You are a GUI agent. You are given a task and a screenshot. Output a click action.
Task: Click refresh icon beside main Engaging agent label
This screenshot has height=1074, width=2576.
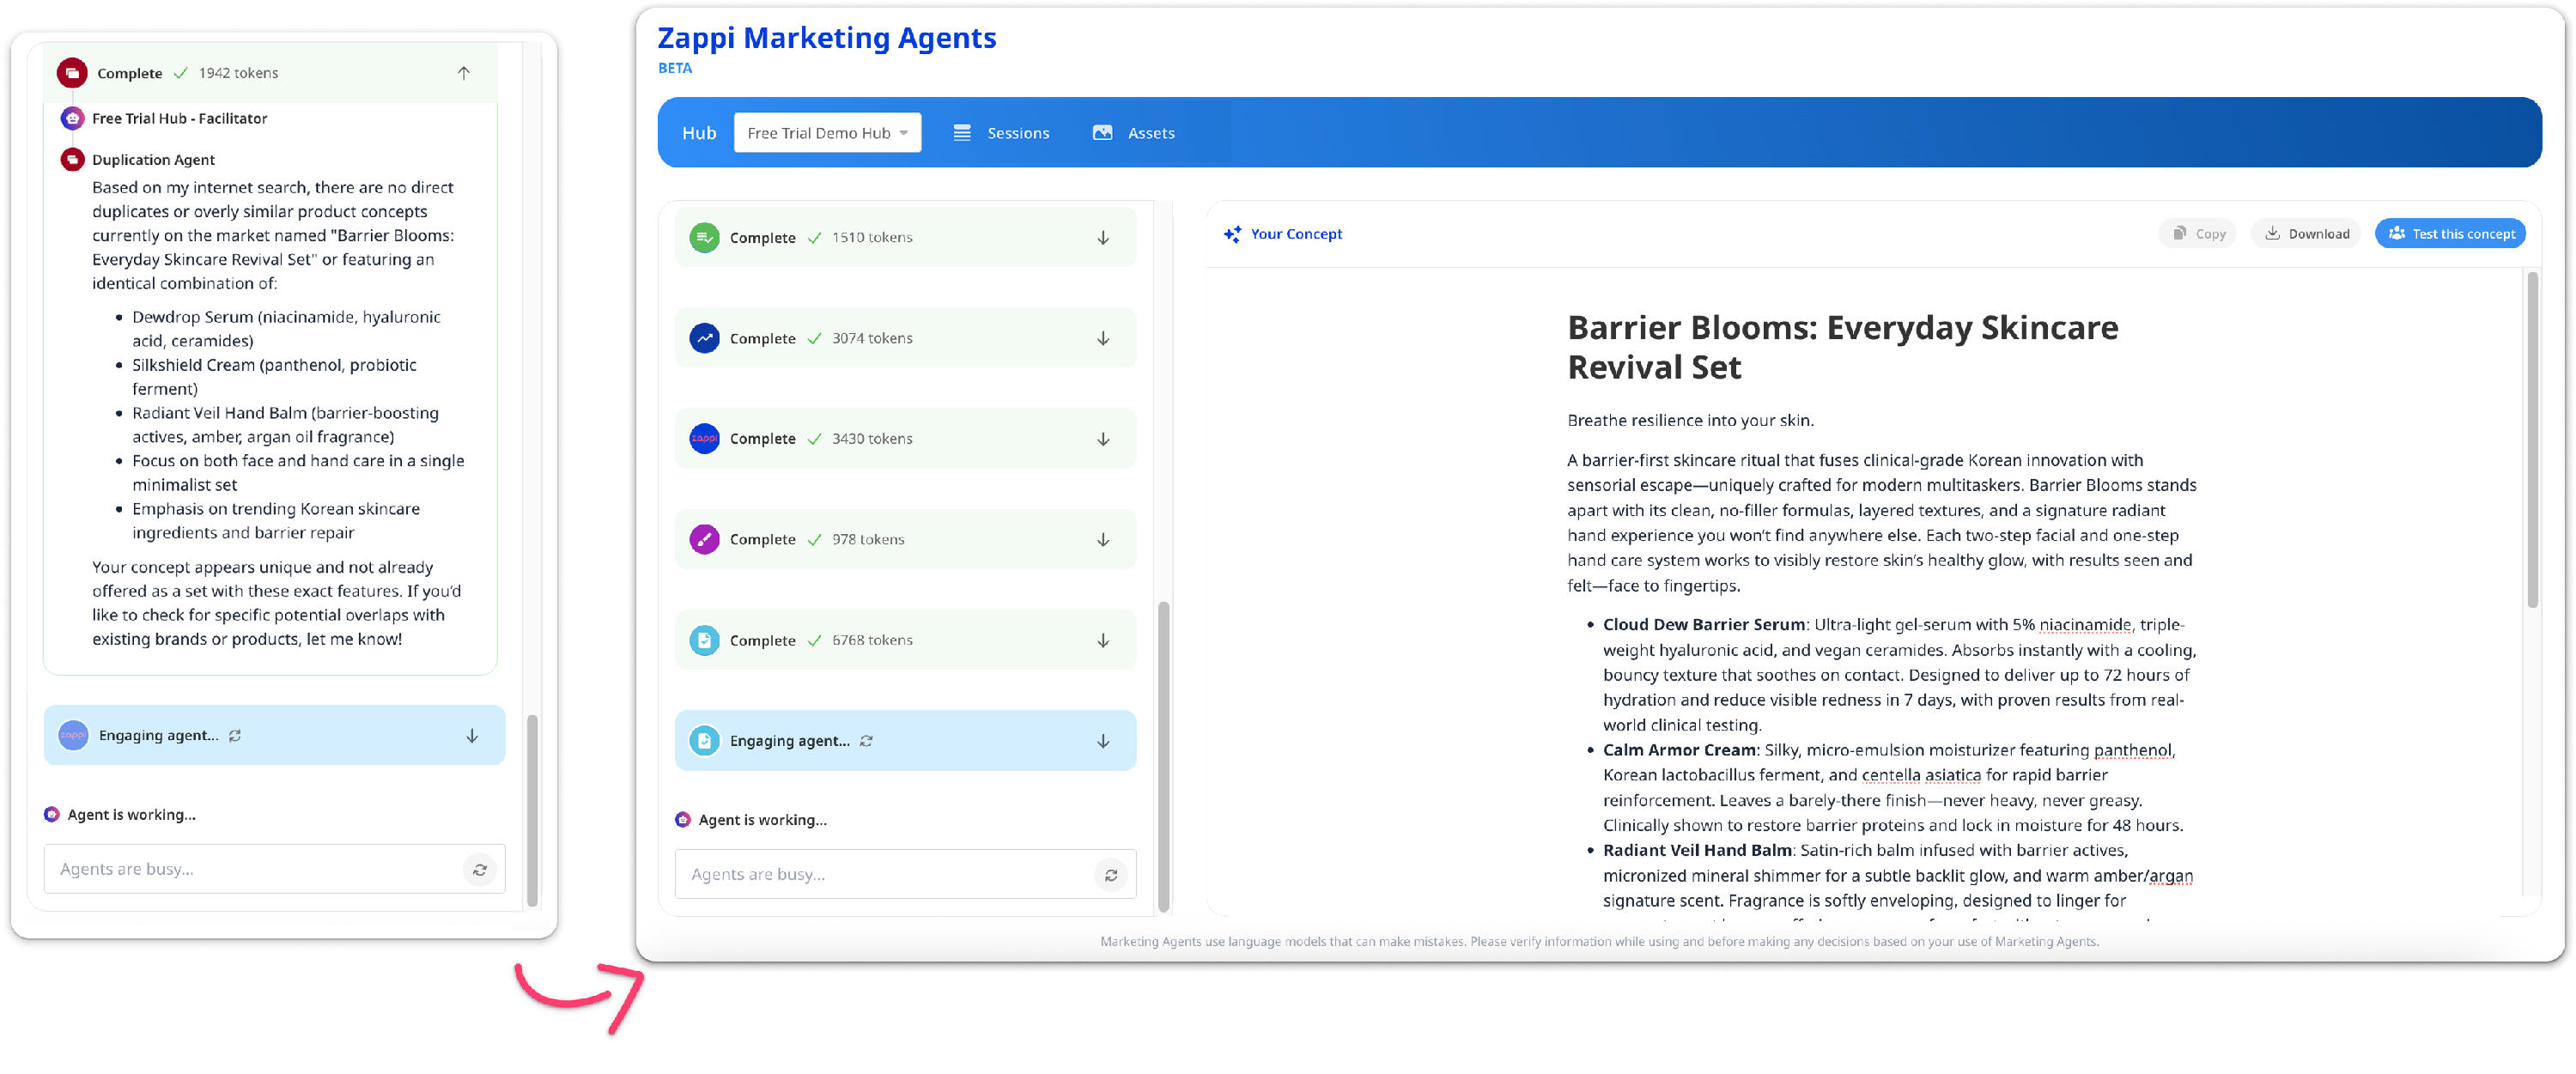pos(866,741)
